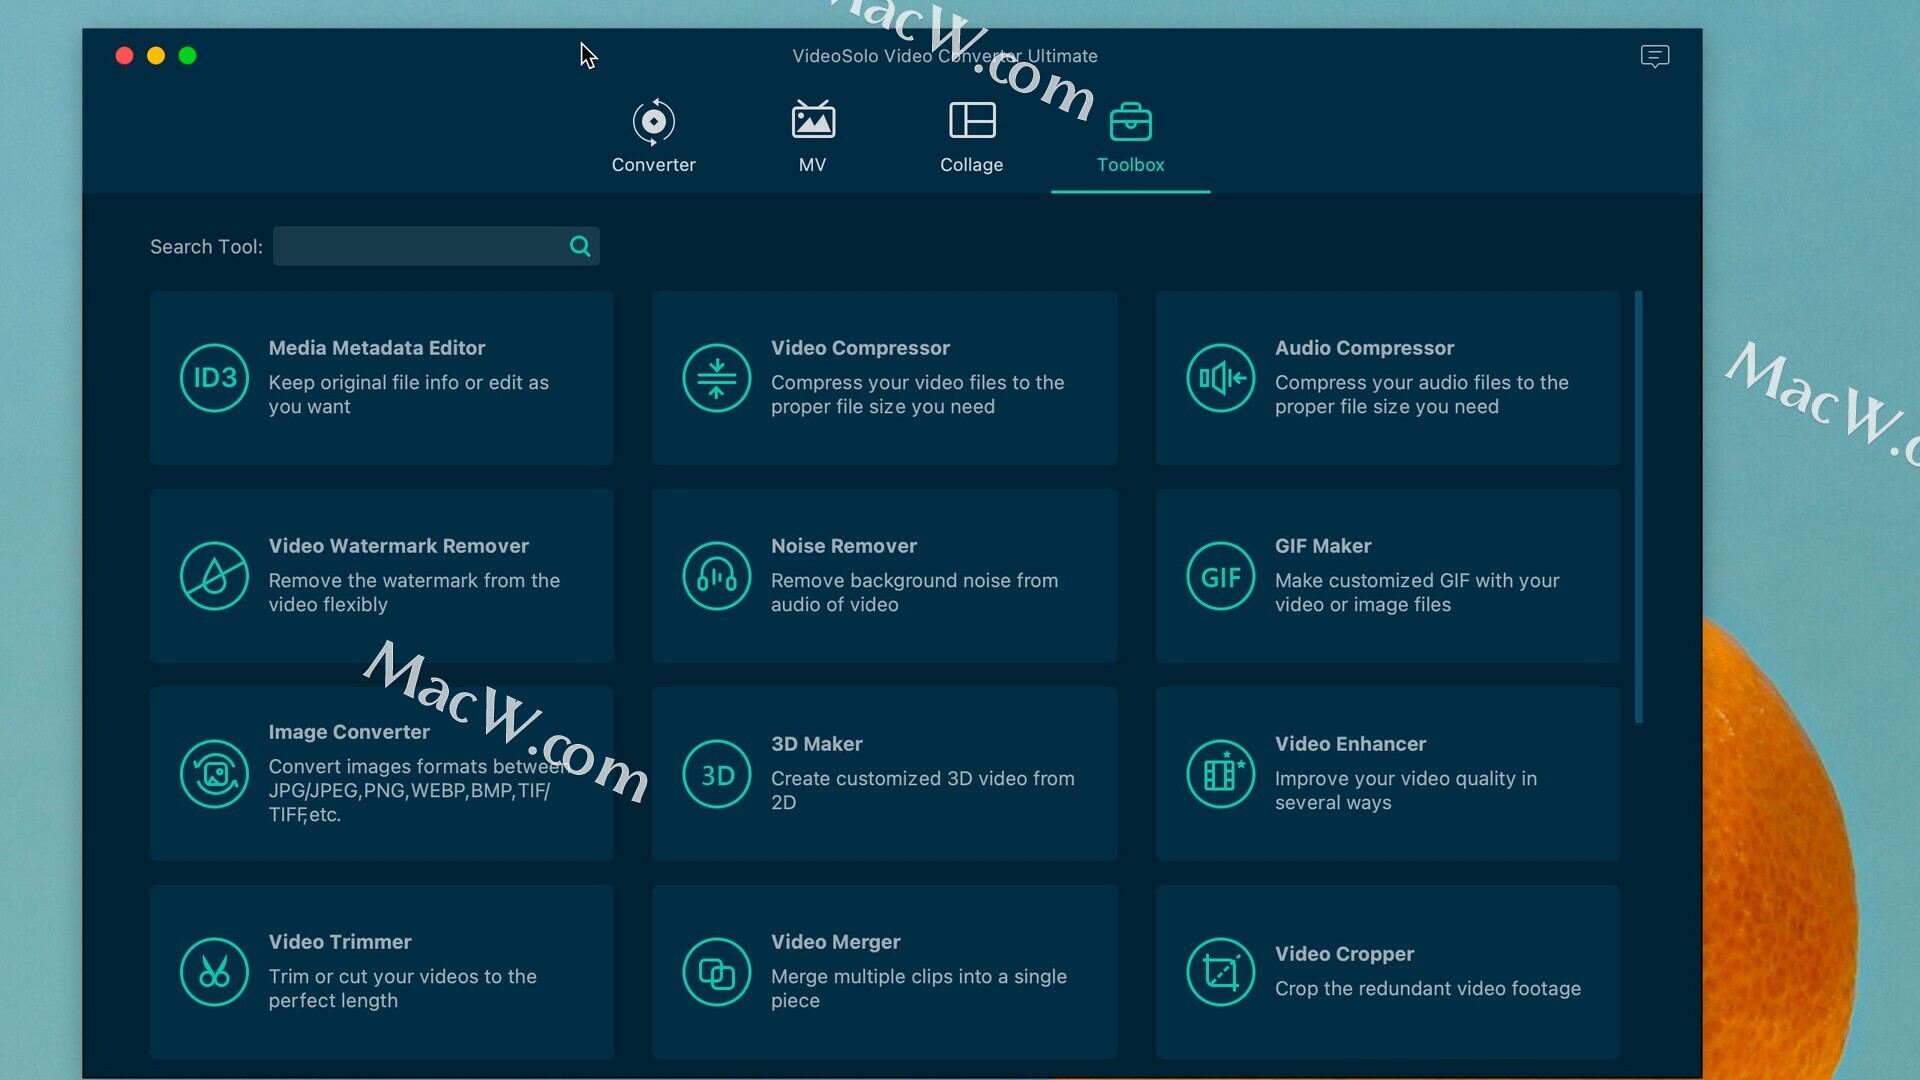
Task: Click 'Trim or cut your videos' description
Action: pos(402,989)
